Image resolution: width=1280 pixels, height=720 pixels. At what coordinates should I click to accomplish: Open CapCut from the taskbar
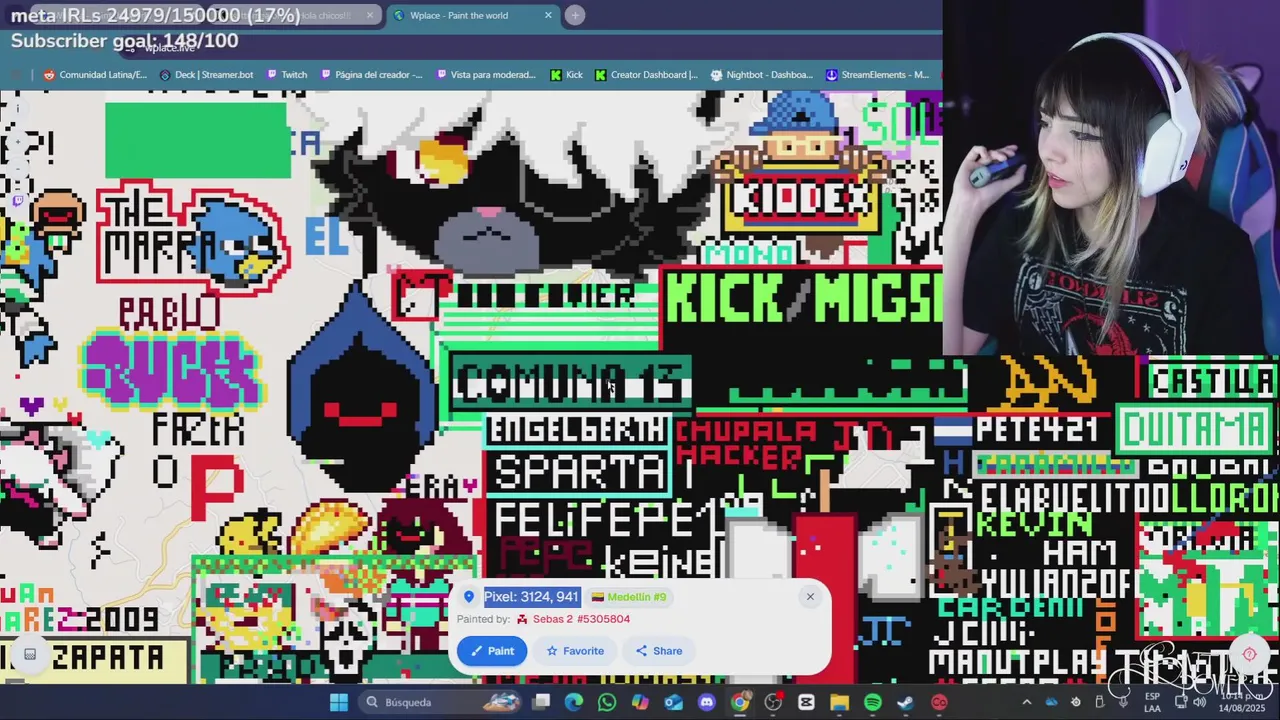[x=806, y=702]
